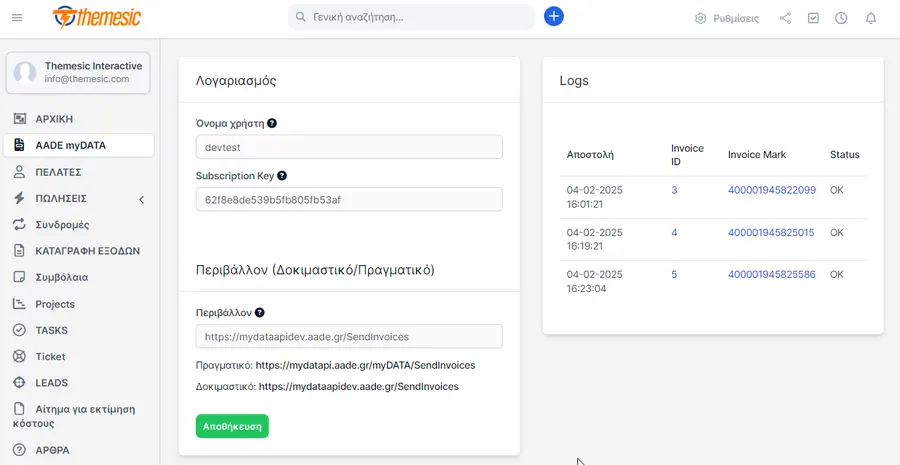Open invoice mark 400001945822099 link
This screenshot has height=465, width=900.
pos(772,190)
